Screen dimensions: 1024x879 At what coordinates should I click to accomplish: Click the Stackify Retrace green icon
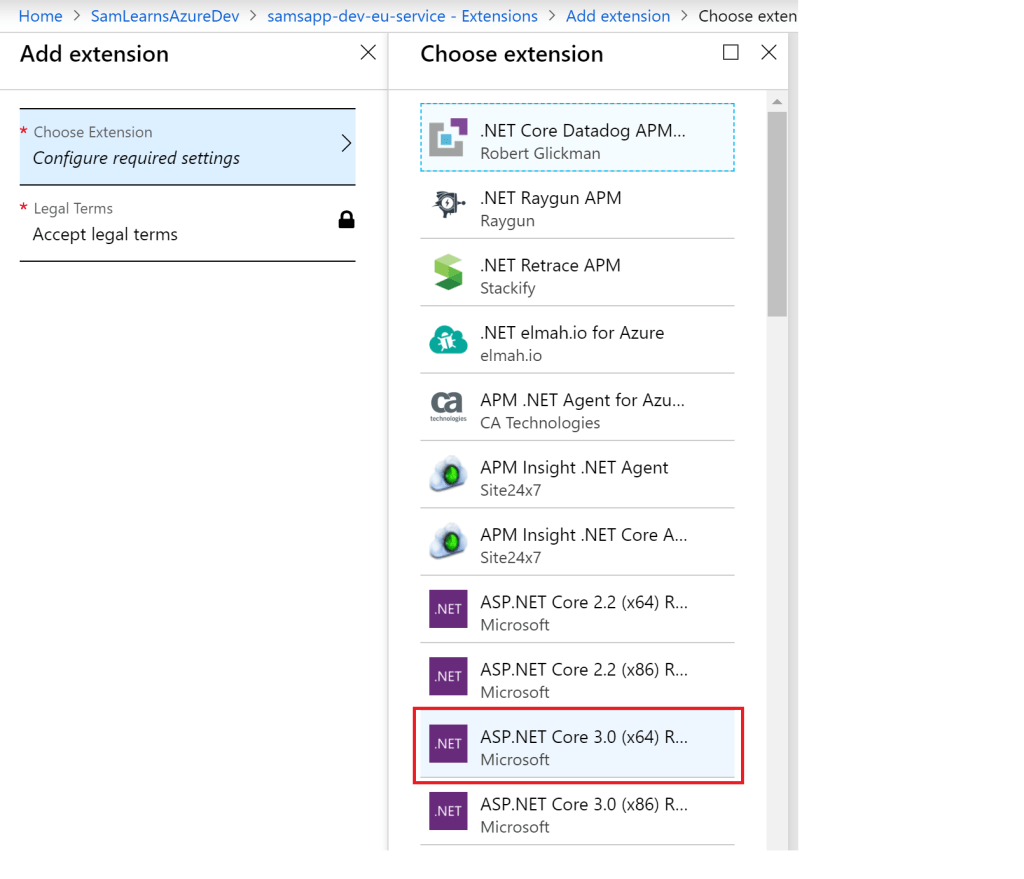click(x=448, y=272)
